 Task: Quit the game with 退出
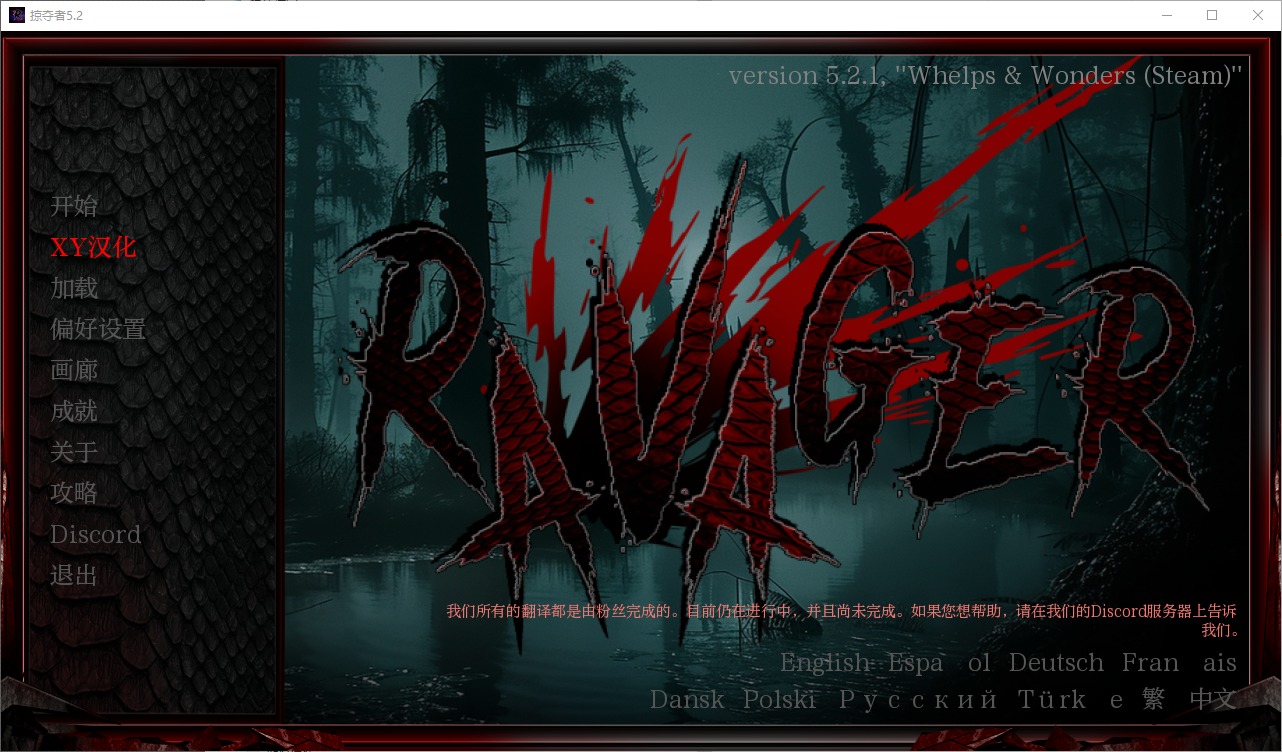coord(74,575)
